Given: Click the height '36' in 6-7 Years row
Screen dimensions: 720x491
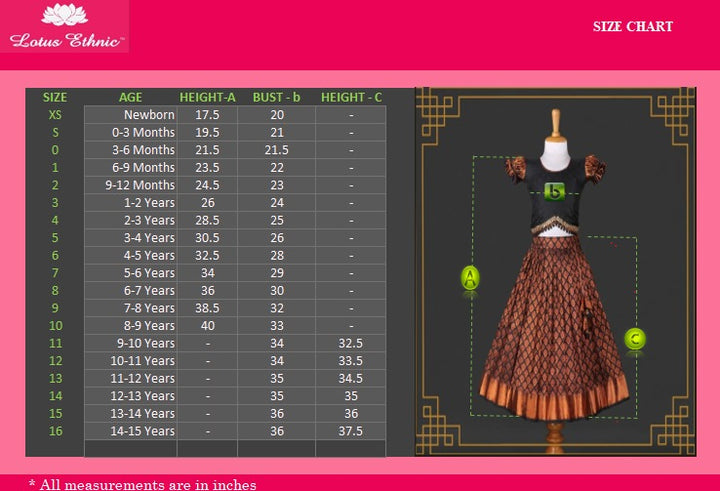Looking at the screenshot, I should click(208, 290).
